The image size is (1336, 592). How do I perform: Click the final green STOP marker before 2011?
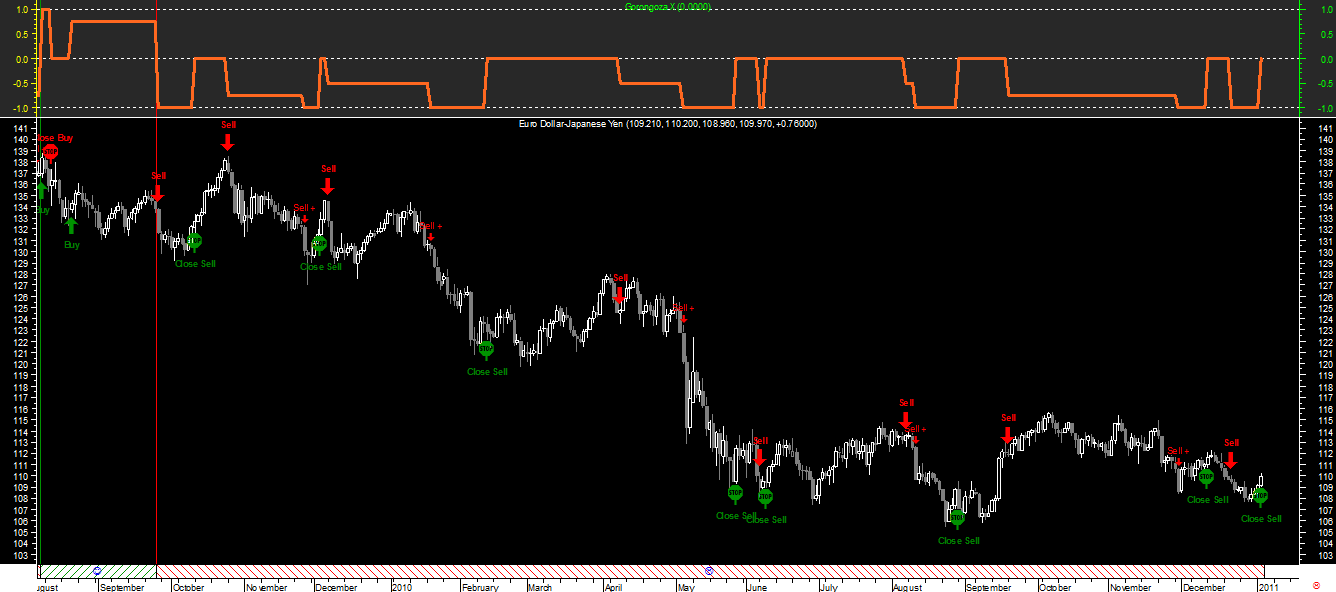click(1260, 496)
